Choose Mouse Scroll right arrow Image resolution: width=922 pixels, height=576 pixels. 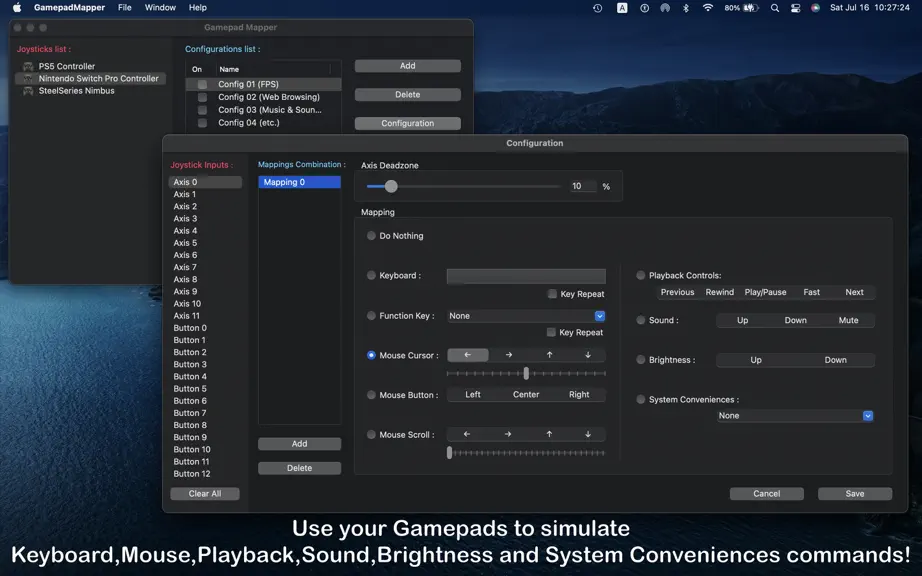point(507,434)
